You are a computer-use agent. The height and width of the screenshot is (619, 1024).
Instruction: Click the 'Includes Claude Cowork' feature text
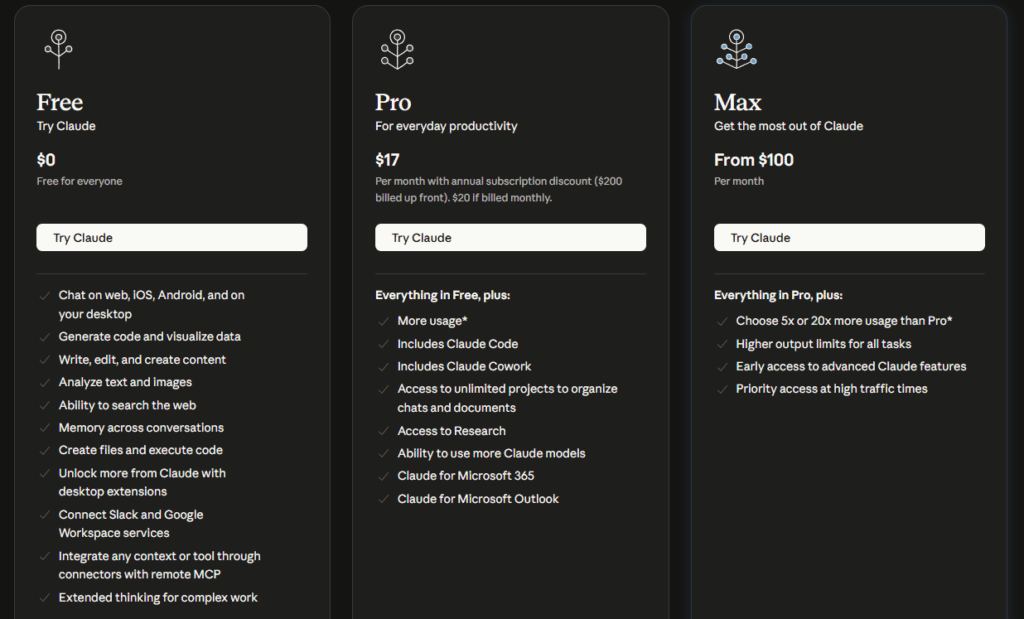(464, 366)
